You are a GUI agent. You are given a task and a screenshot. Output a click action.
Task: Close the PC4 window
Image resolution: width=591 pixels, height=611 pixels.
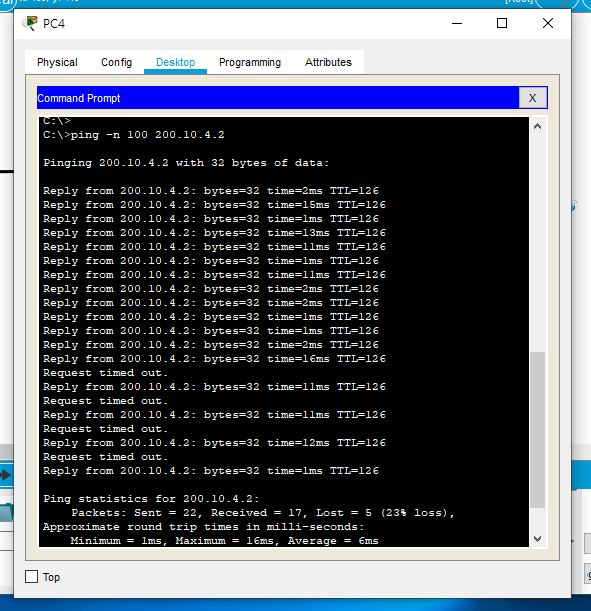[548, 23]
